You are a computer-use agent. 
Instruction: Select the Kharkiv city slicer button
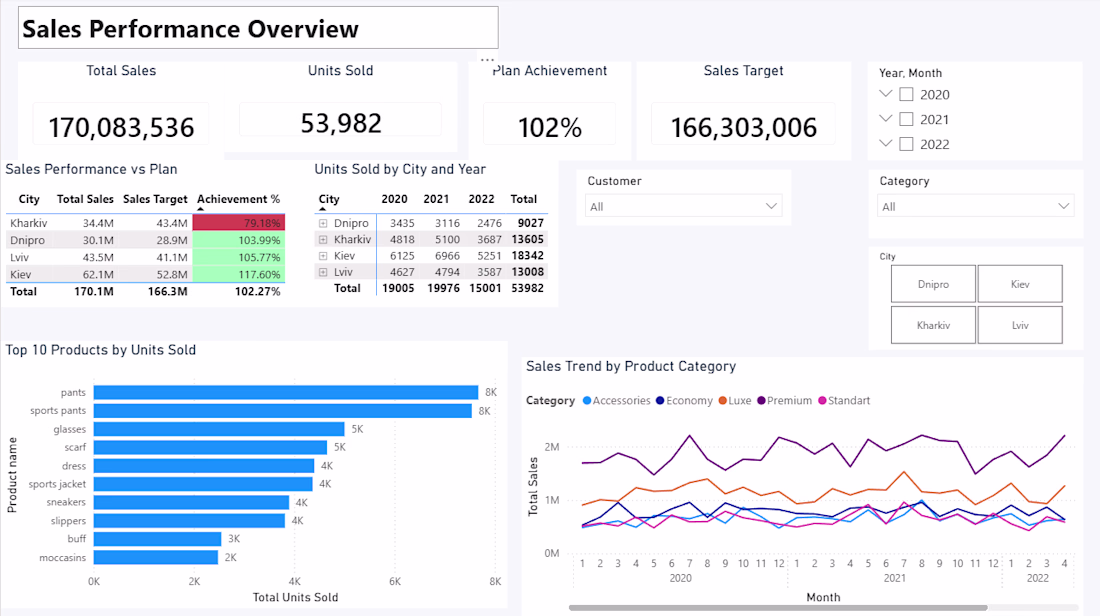[933, 325]
